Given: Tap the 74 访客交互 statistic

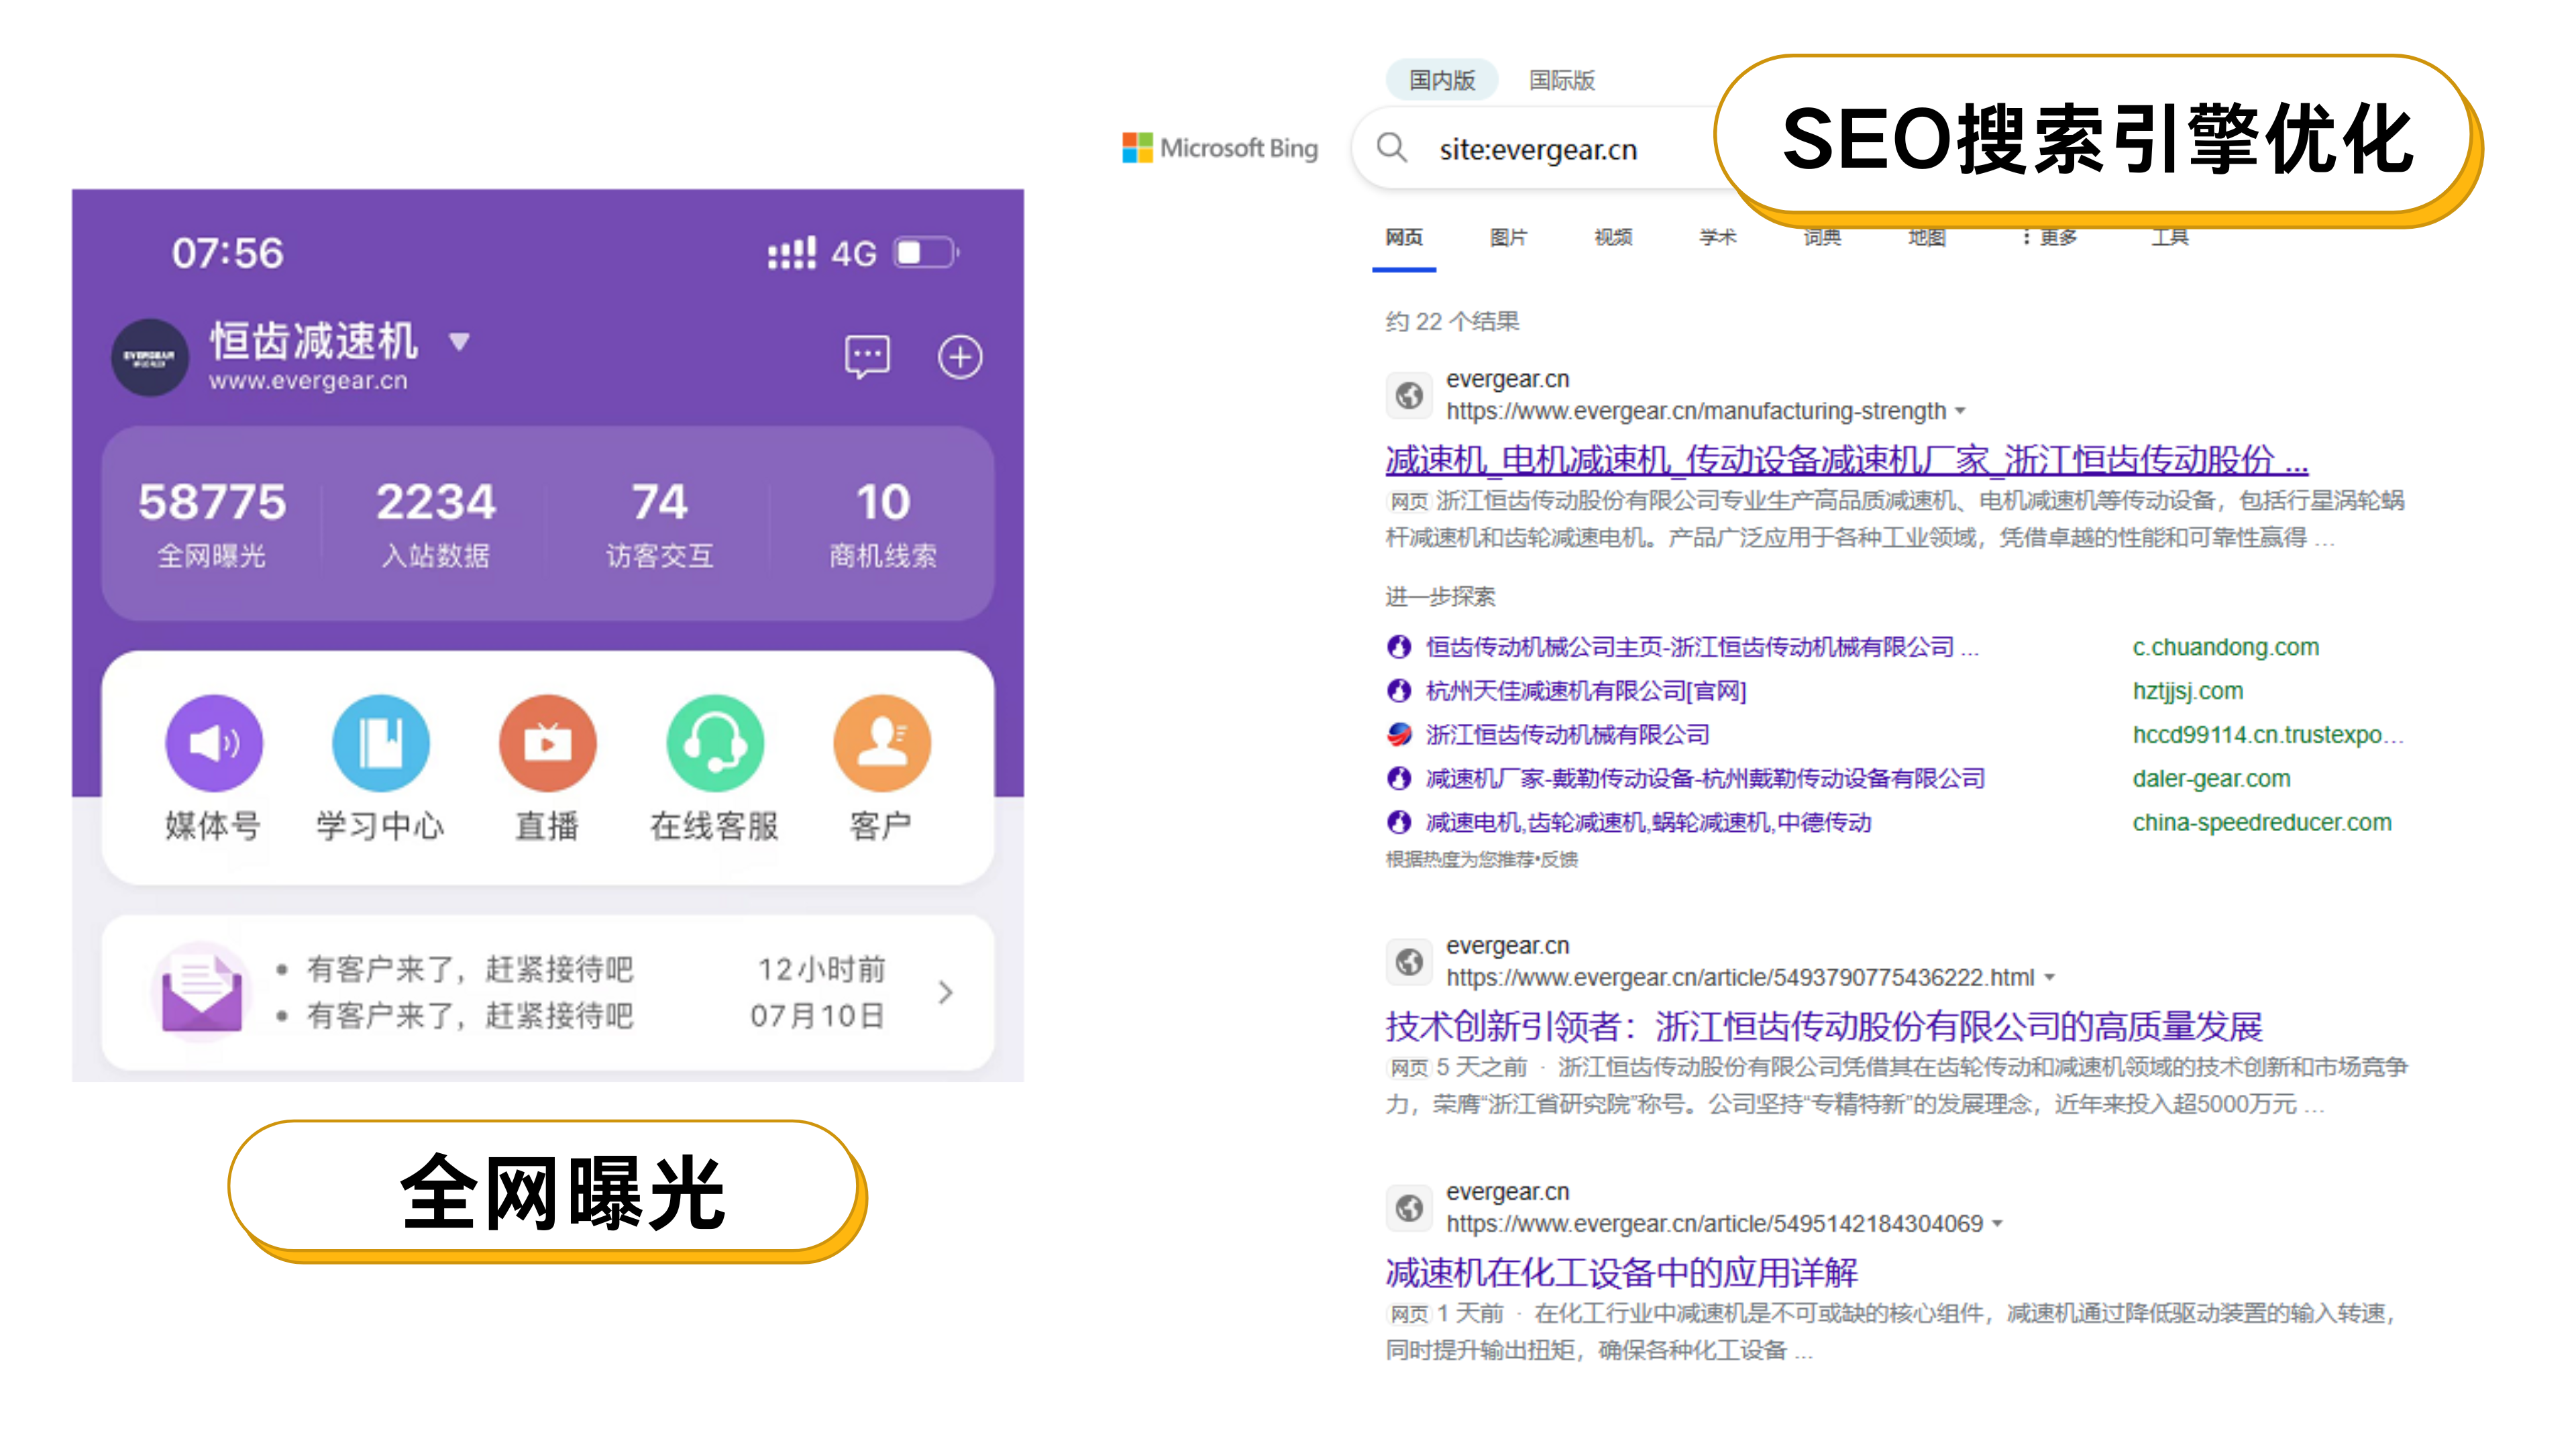Looking at the screenshot, I should [660, 526].
